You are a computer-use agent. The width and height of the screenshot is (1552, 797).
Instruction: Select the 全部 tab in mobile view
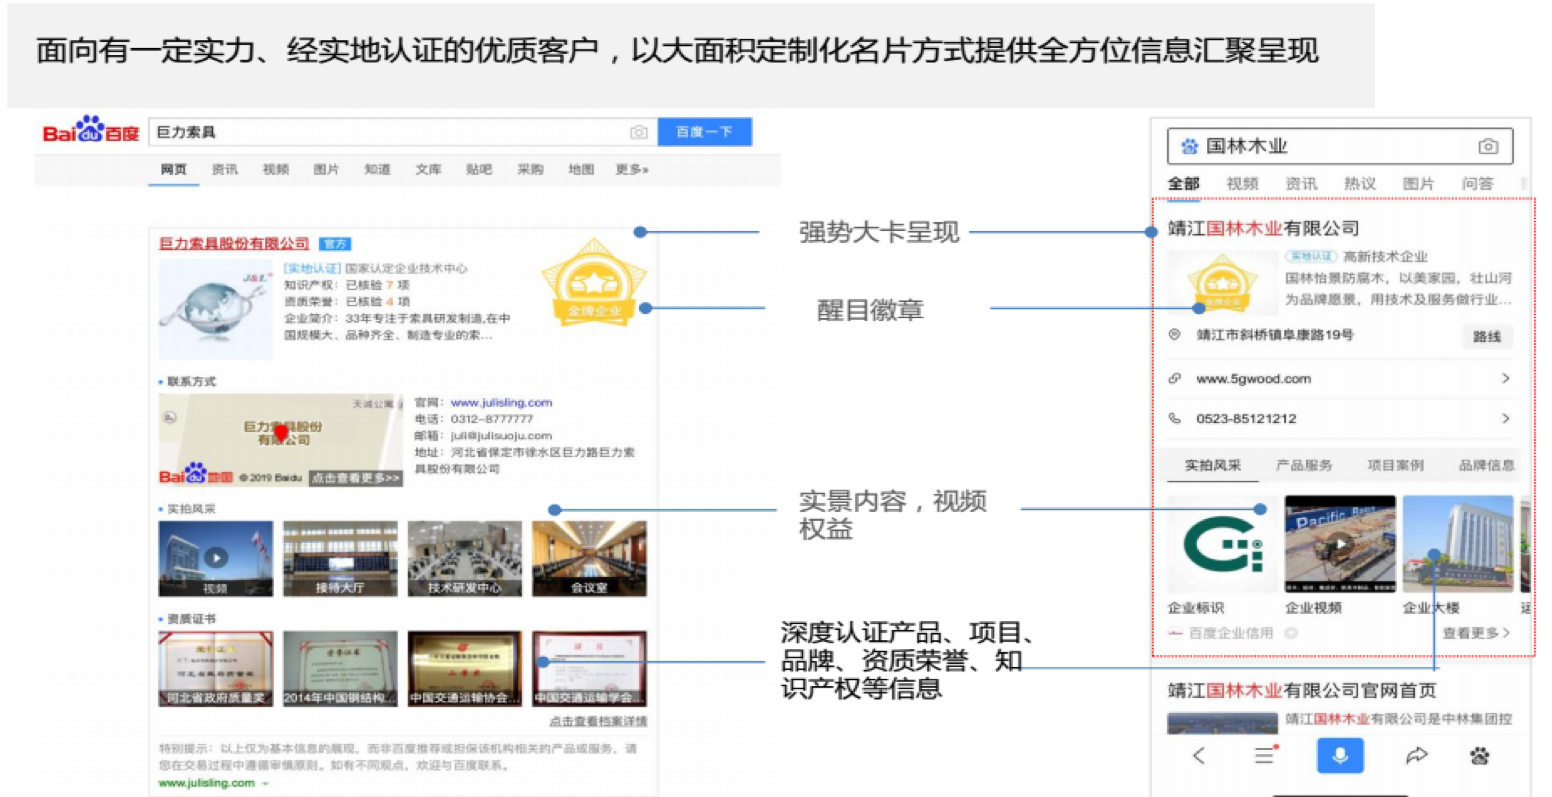pyautogui.click(x=1184, y=184)
